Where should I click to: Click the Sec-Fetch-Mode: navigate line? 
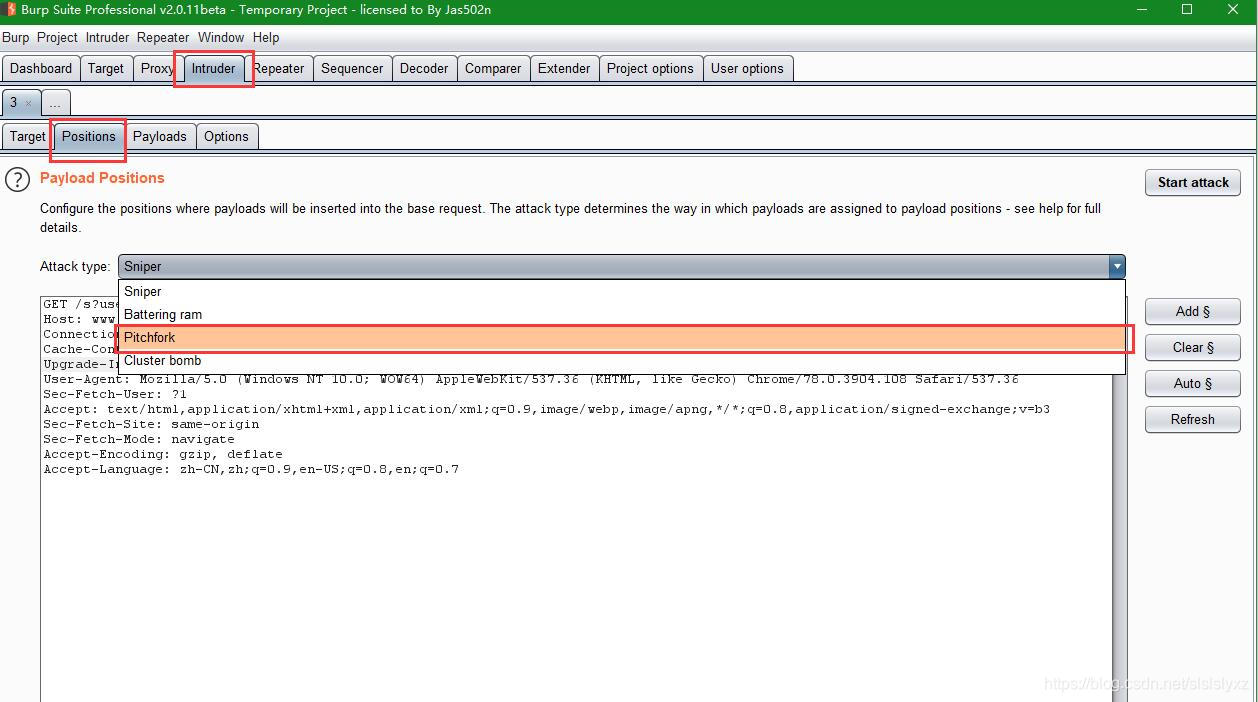pyautogui.click(x=139, y=439)
